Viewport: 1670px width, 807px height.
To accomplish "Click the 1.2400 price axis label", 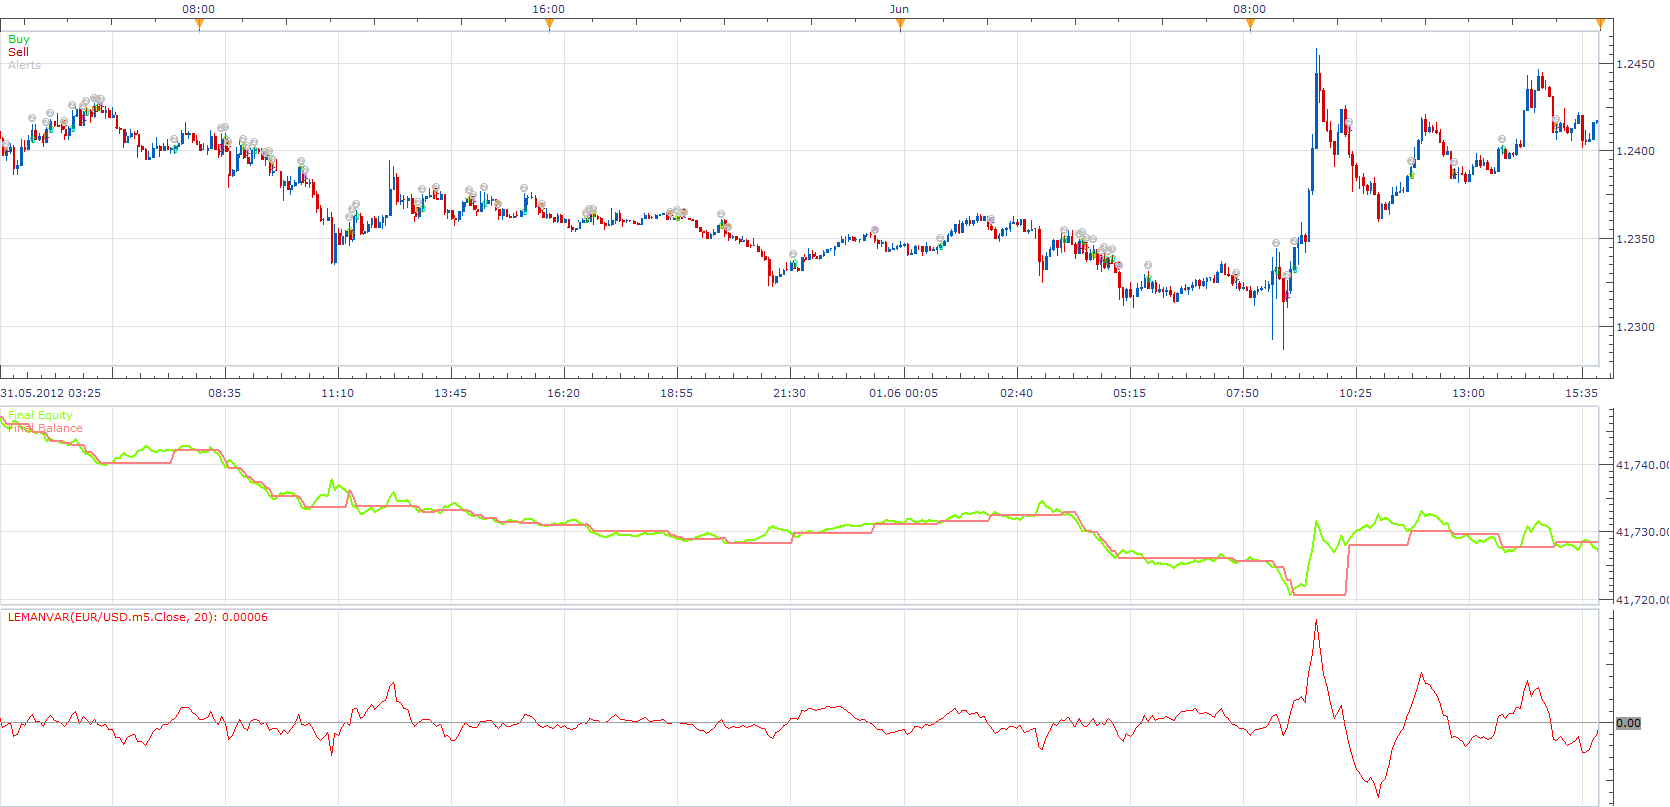I will (1636, 151).
